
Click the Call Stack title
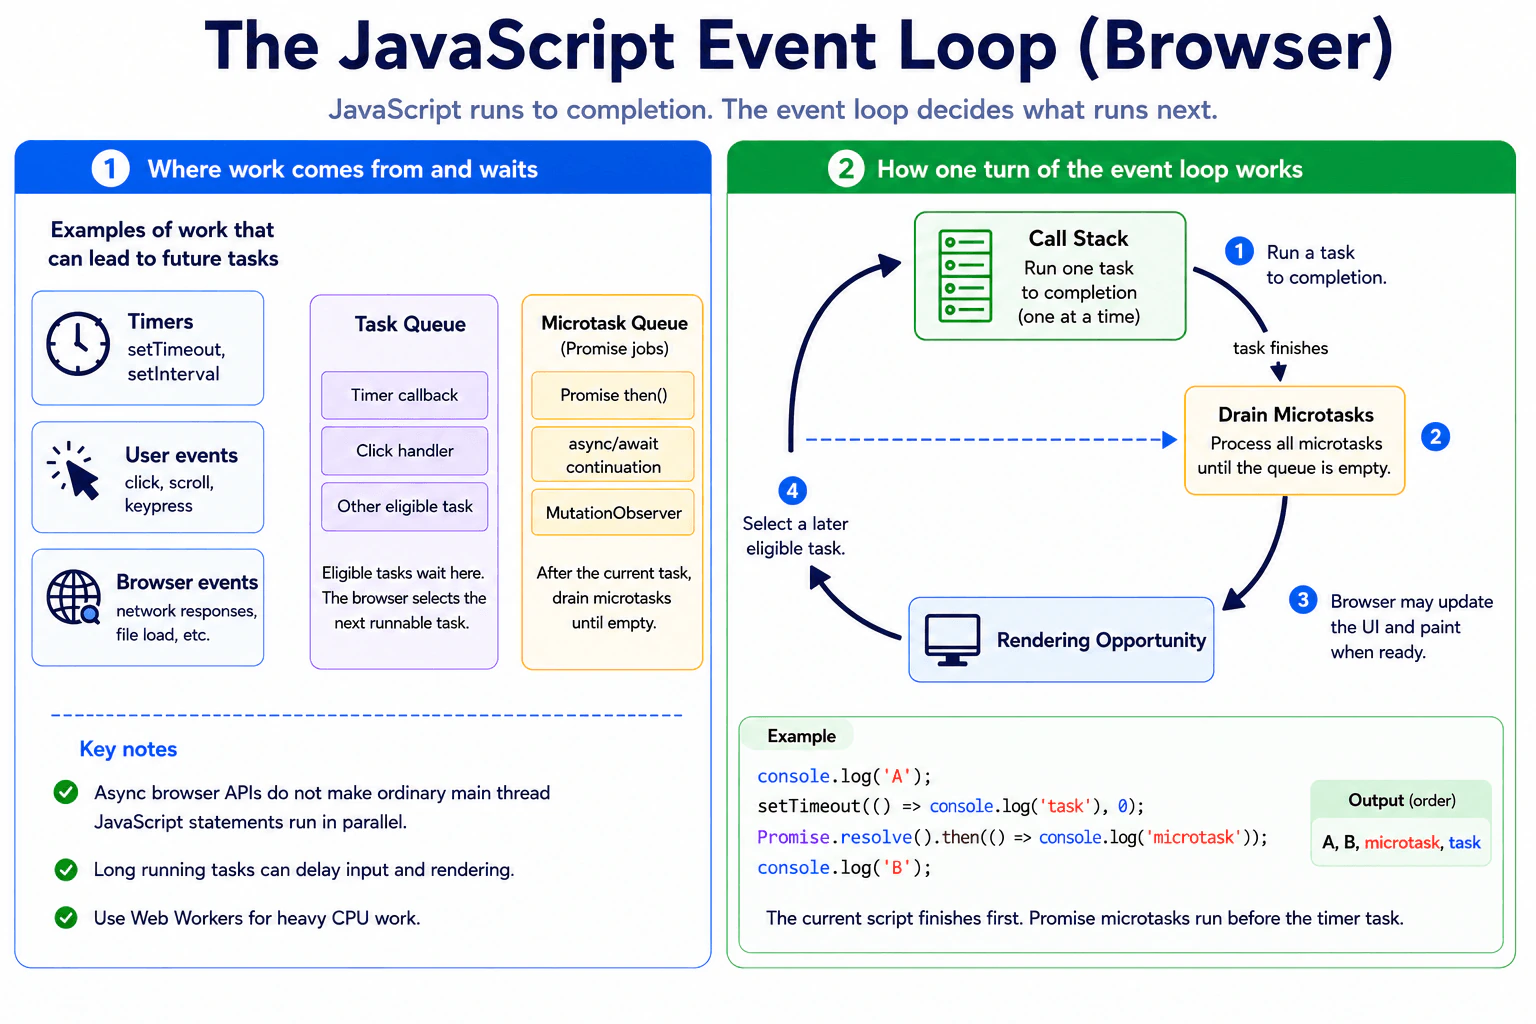pos(1078,238)
